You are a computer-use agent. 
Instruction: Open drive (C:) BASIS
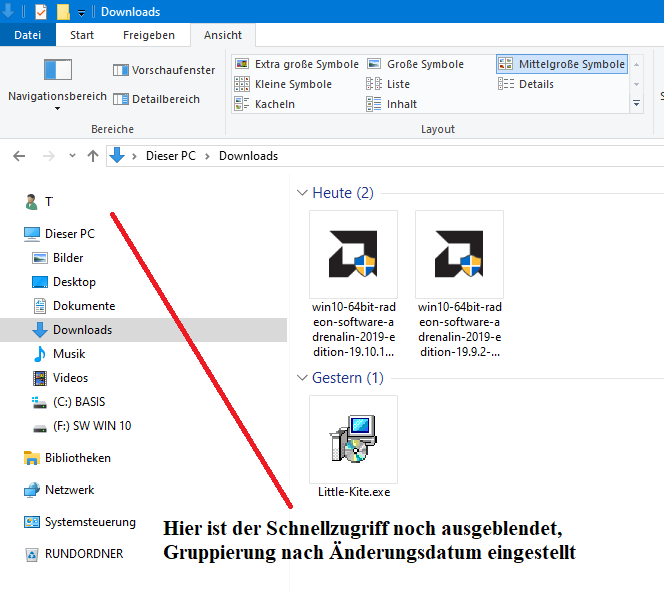tap(69, 402)
